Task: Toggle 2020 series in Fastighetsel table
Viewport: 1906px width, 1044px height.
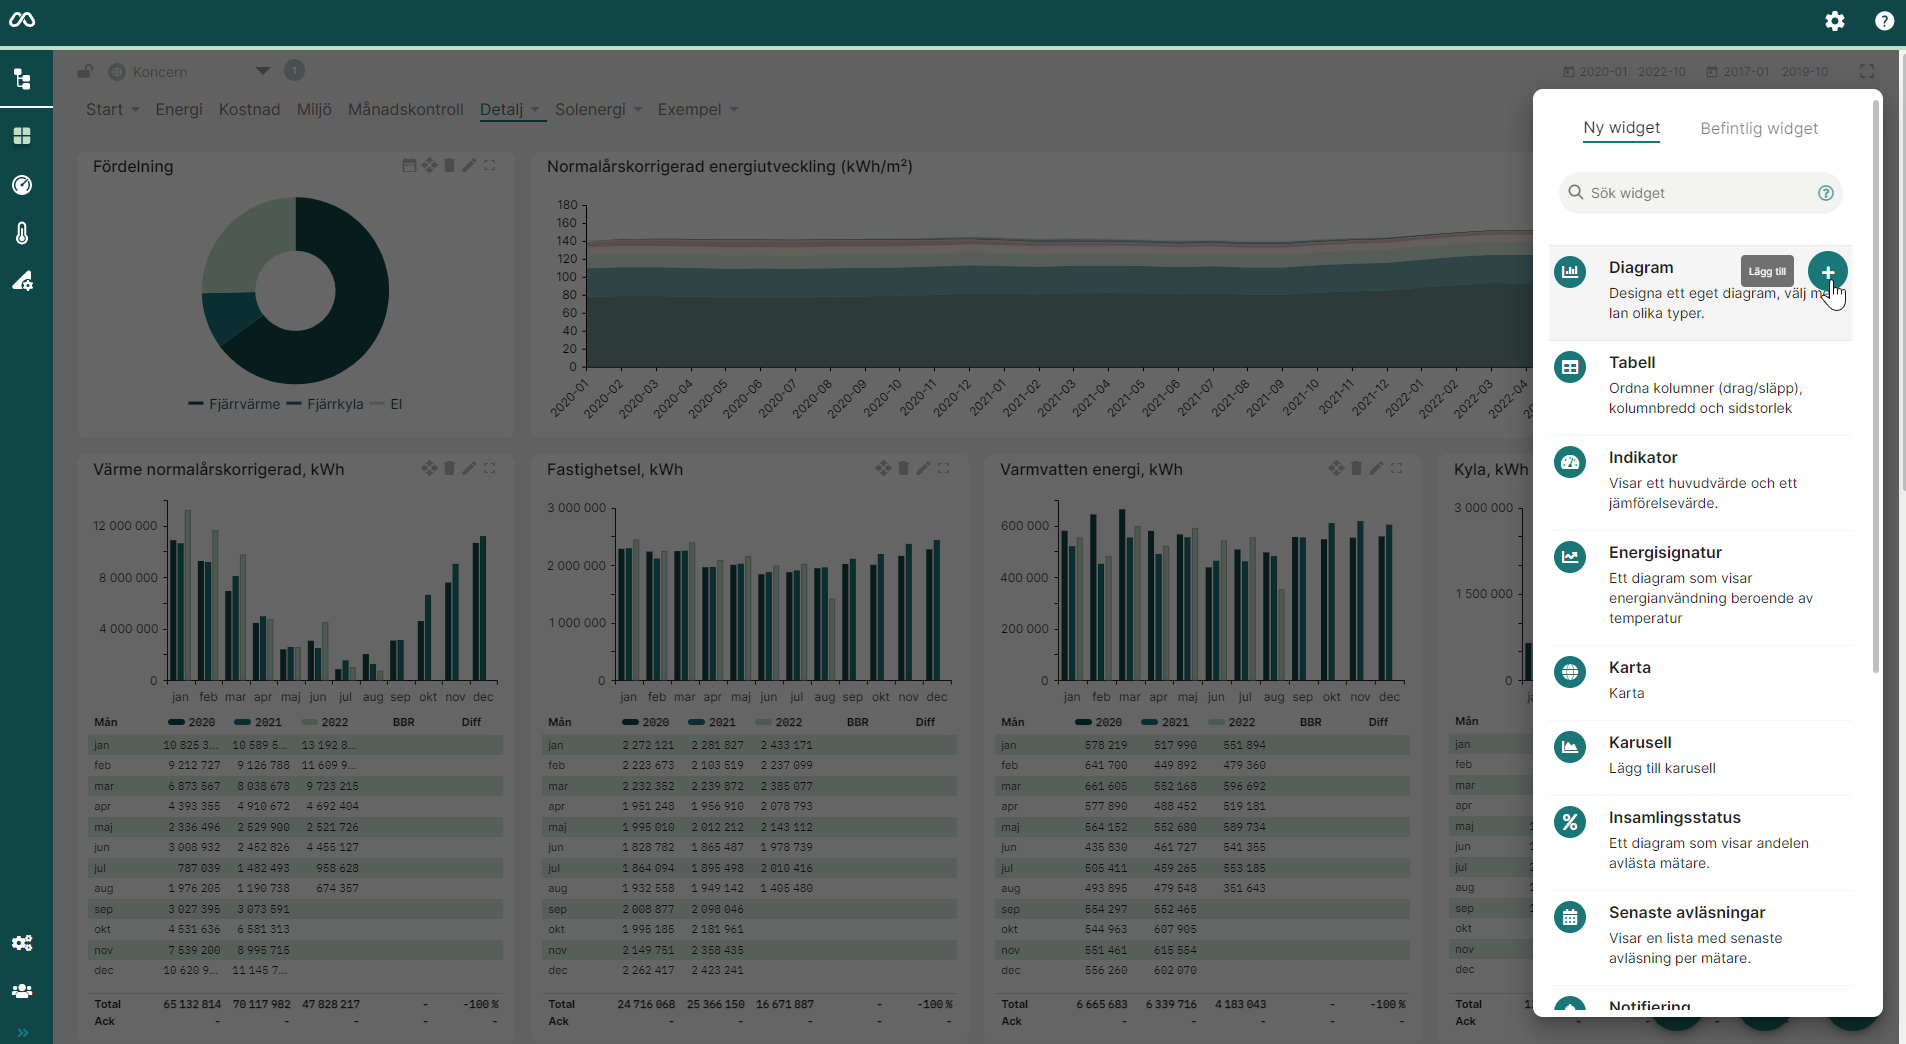Action: (x=645, y=722)
